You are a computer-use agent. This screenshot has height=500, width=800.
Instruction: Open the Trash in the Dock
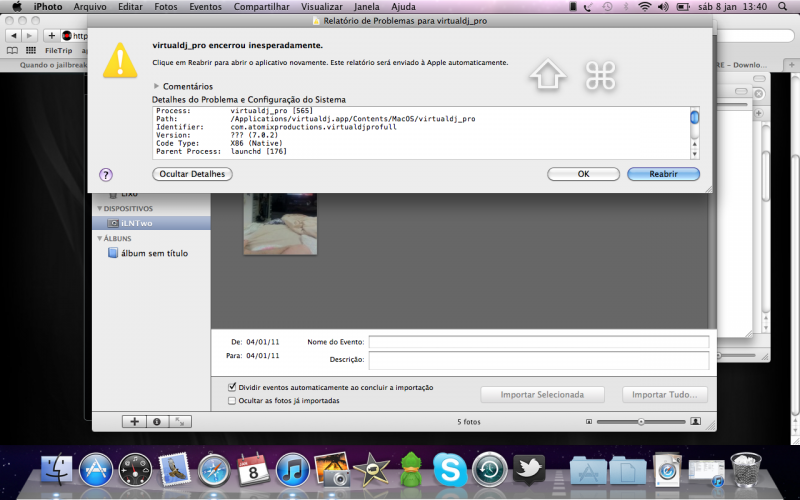click(745, 469)
